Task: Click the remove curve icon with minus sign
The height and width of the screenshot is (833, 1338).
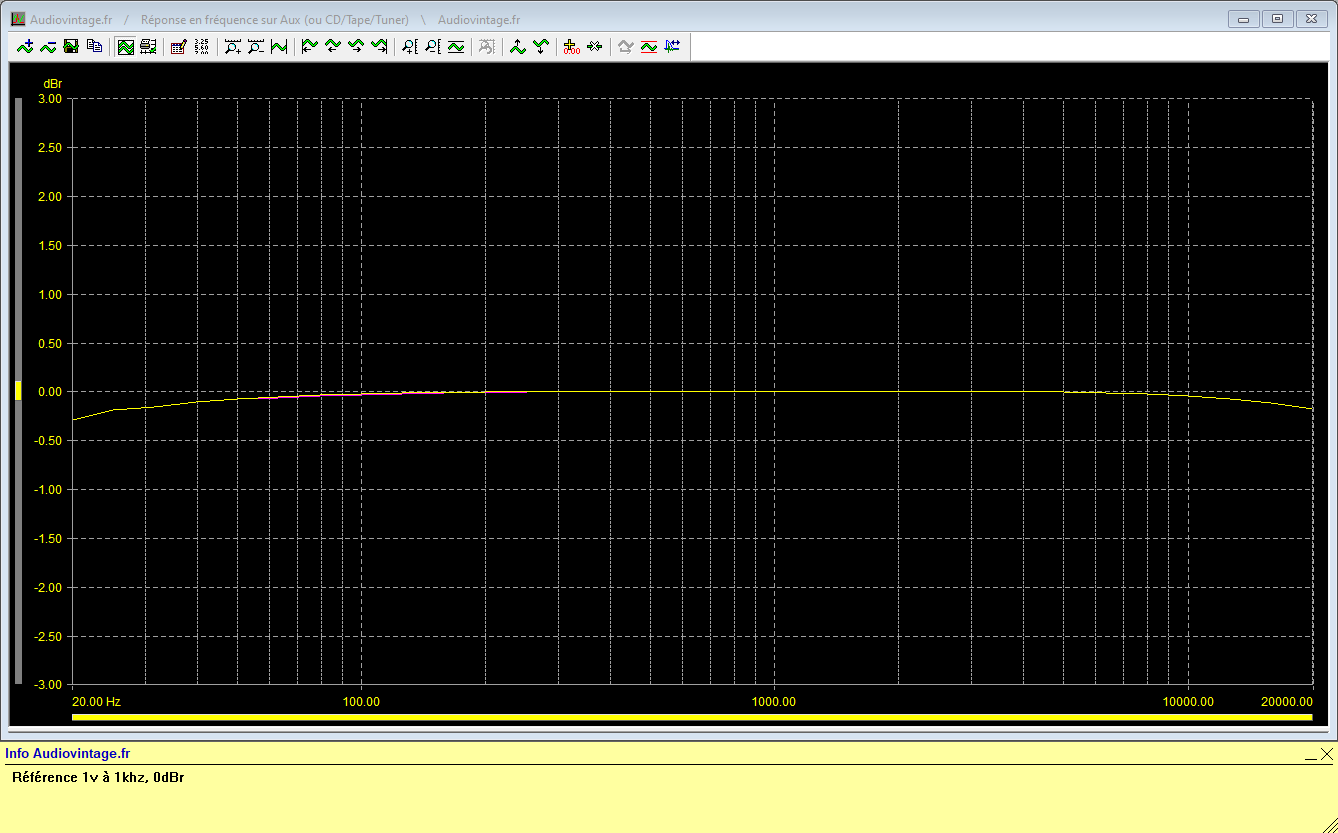Action: click(x=48, y=46)
